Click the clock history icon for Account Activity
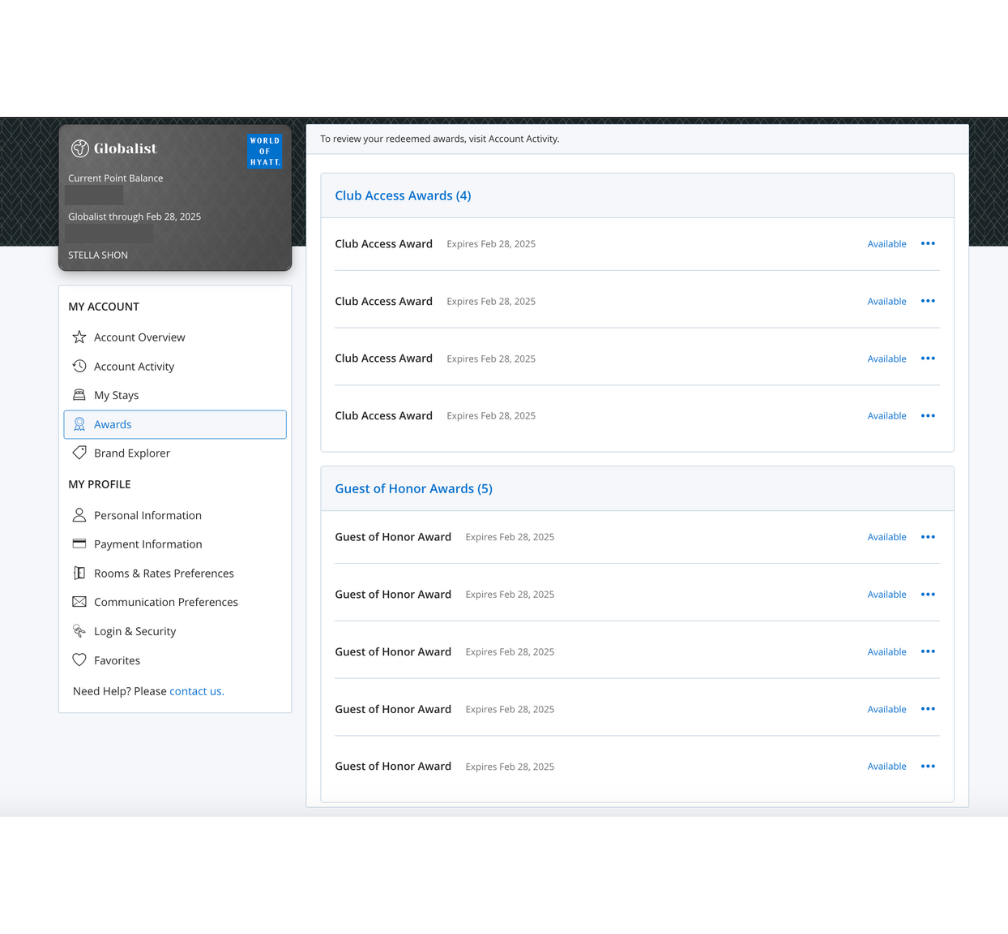Image resolution: width=1008 pixels, height=934 pixels. [x=79, y=366]
